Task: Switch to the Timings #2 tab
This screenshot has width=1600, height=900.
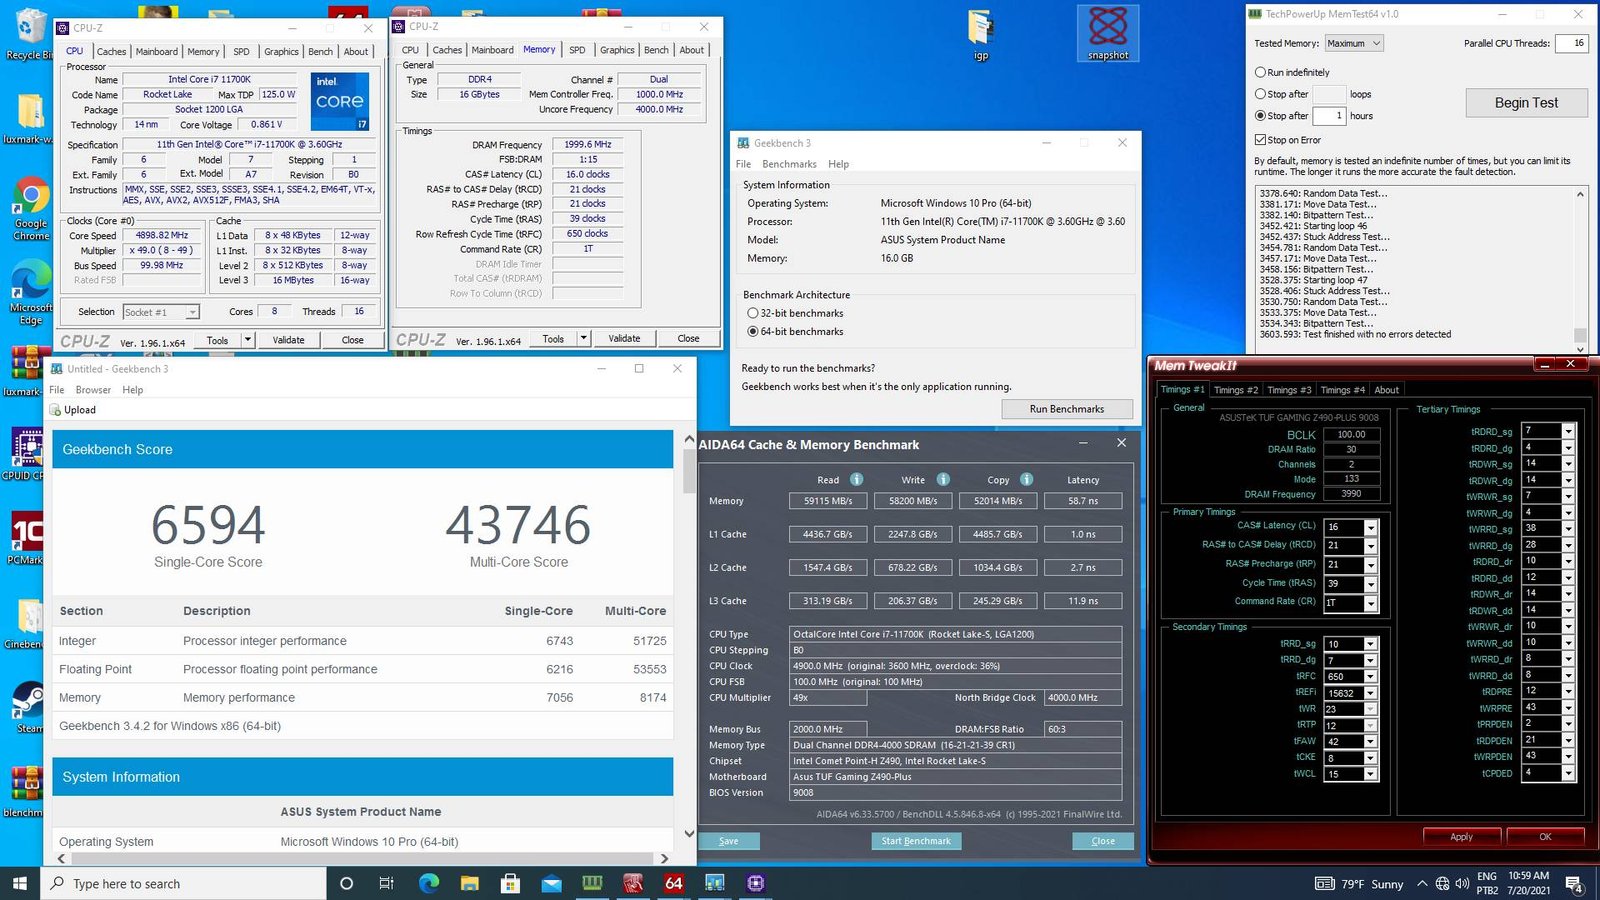Action: click(1236, 390)
